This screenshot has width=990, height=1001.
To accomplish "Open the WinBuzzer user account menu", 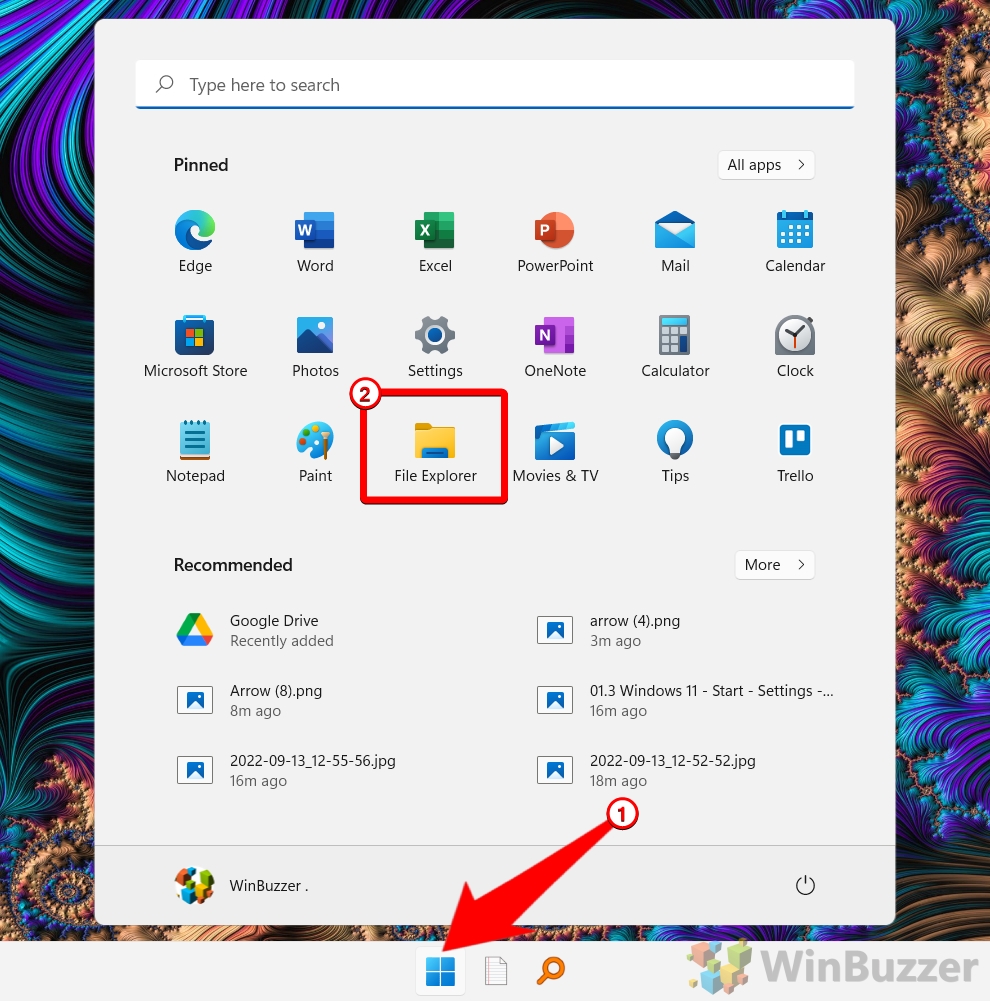I will (241, 885).
